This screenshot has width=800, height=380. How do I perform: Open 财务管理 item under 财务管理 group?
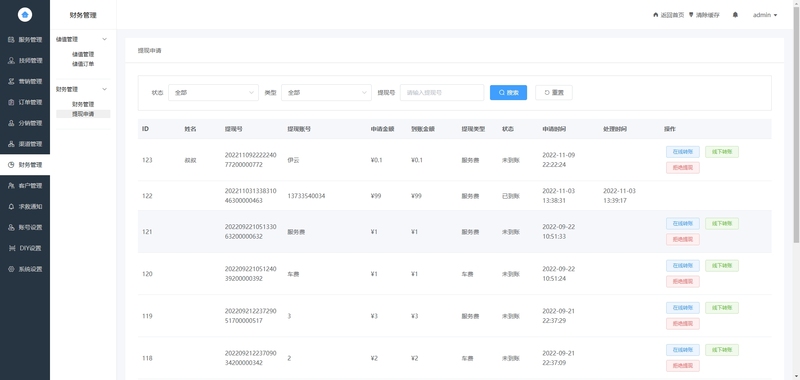(83, 104)
